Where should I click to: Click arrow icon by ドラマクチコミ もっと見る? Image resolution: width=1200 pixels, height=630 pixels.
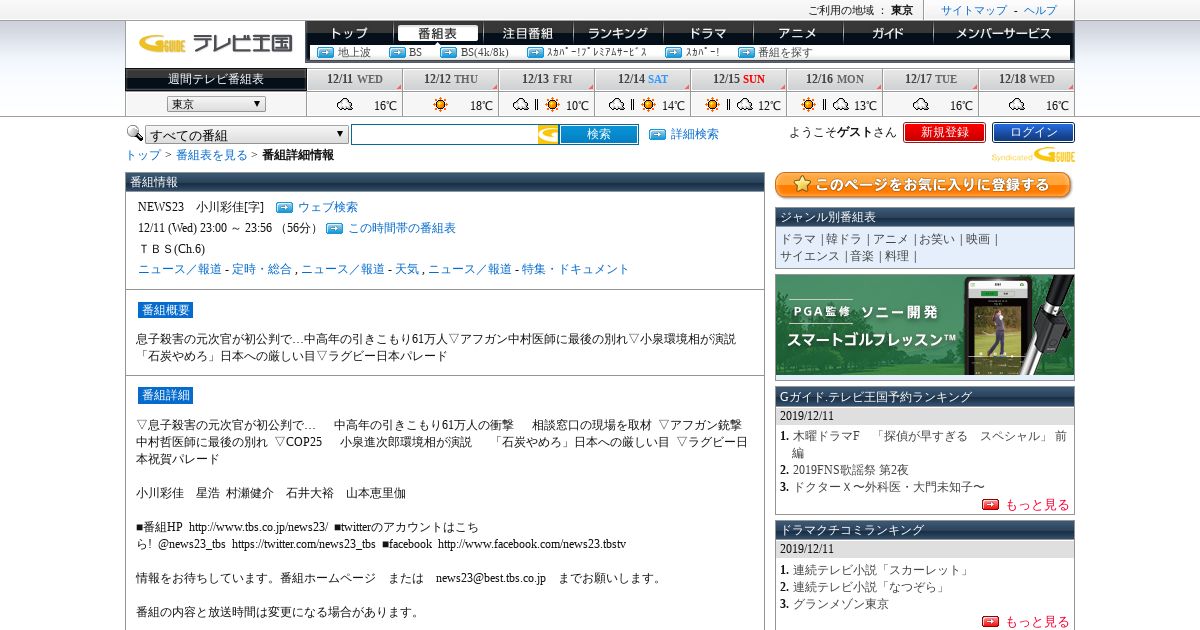990,622
